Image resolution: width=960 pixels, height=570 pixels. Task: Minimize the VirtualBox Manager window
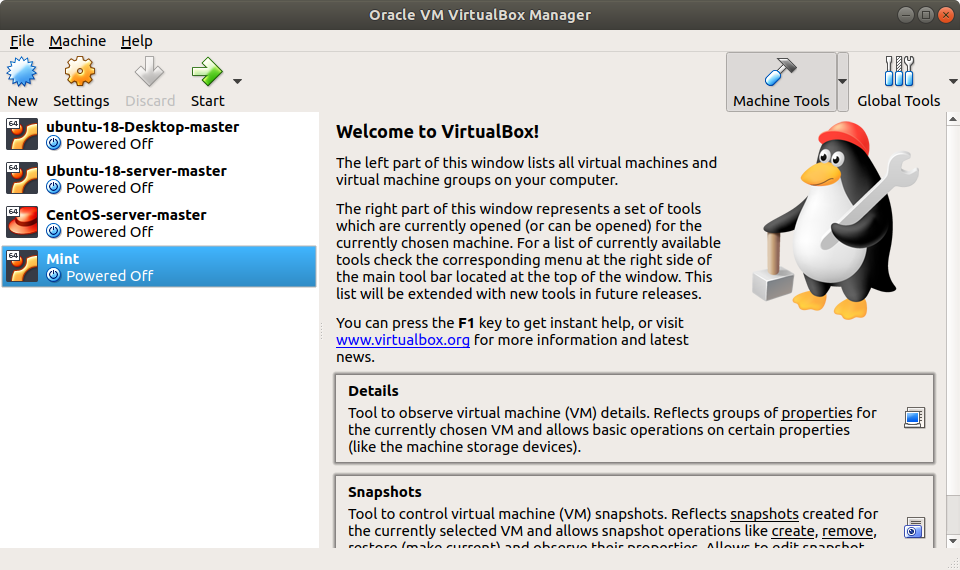[x=906, y=15]
